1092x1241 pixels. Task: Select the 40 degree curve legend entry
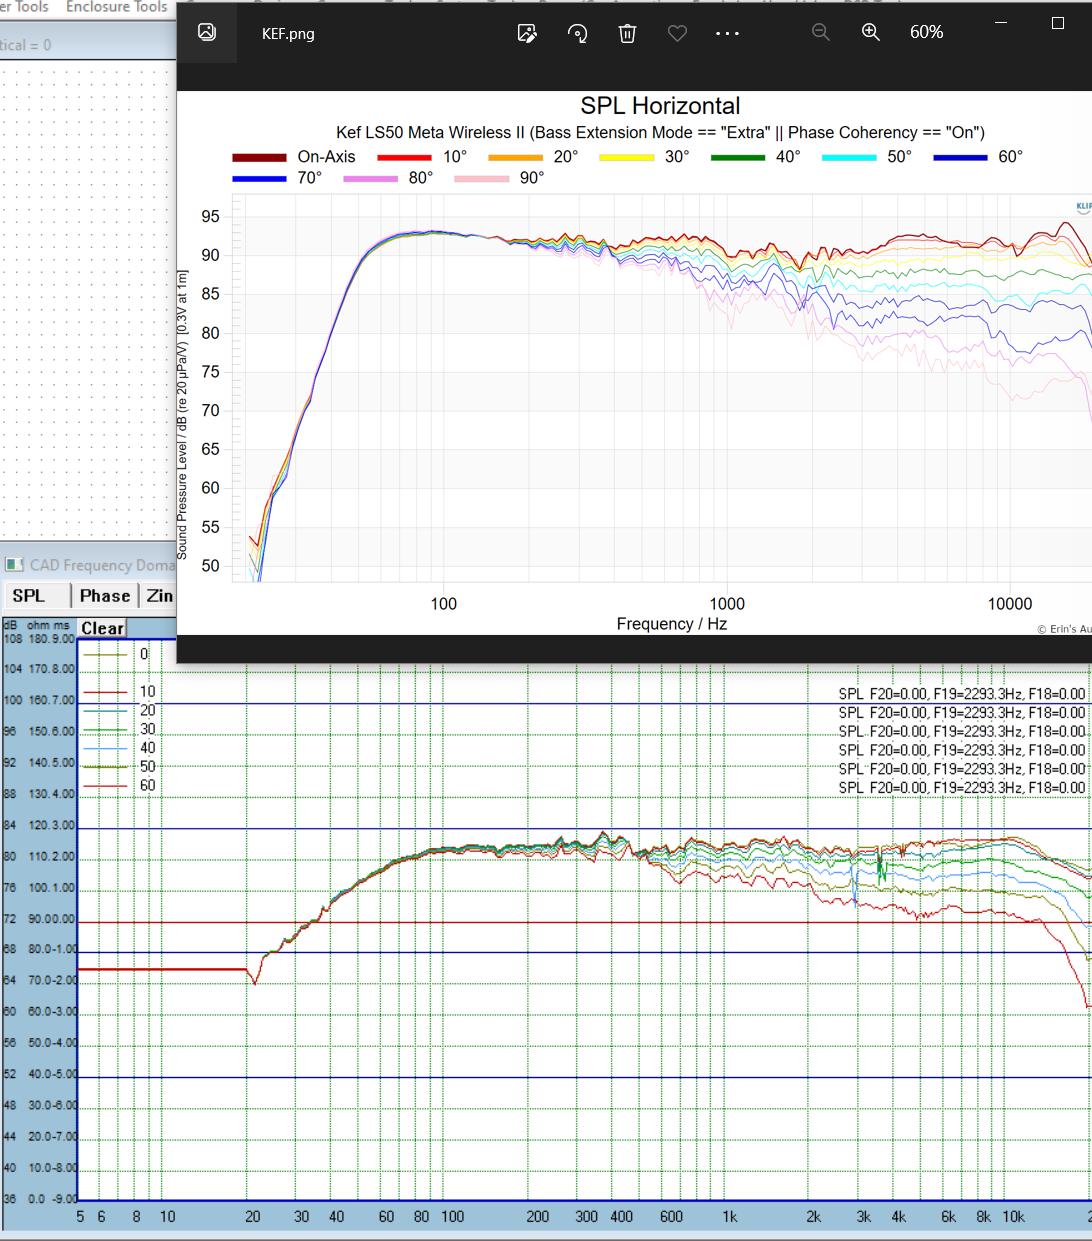pyautogui.click(x=119, y=748)
